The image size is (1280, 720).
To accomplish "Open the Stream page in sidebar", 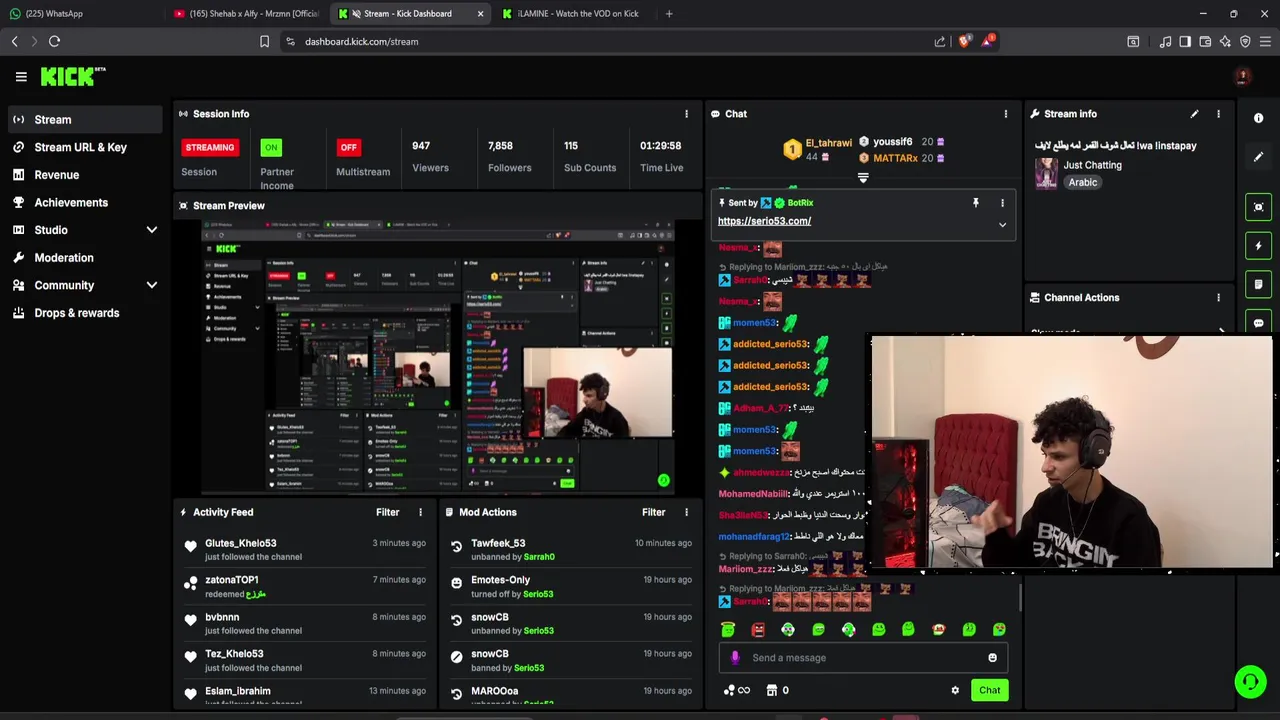I will pos(84,120).
